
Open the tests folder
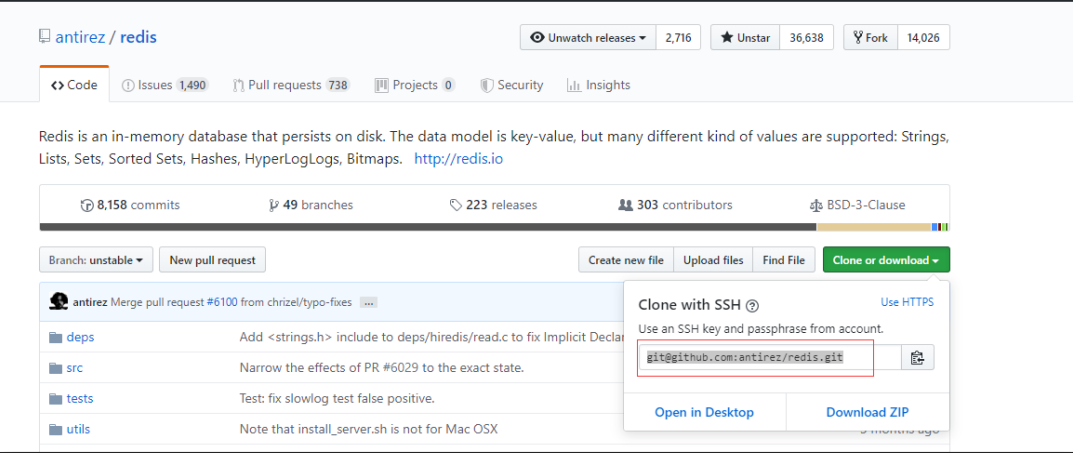(80, 398)
